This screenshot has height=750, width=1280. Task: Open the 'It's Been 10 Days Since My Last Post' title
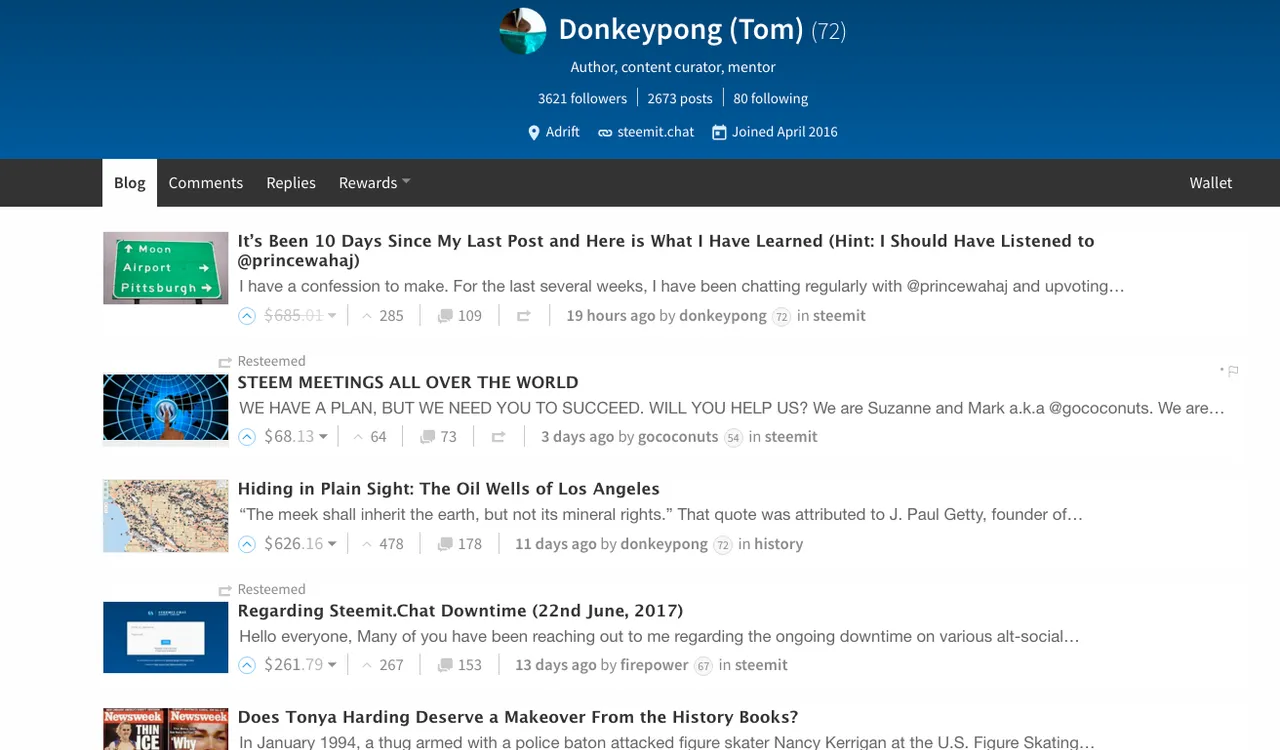click(666, 251)
